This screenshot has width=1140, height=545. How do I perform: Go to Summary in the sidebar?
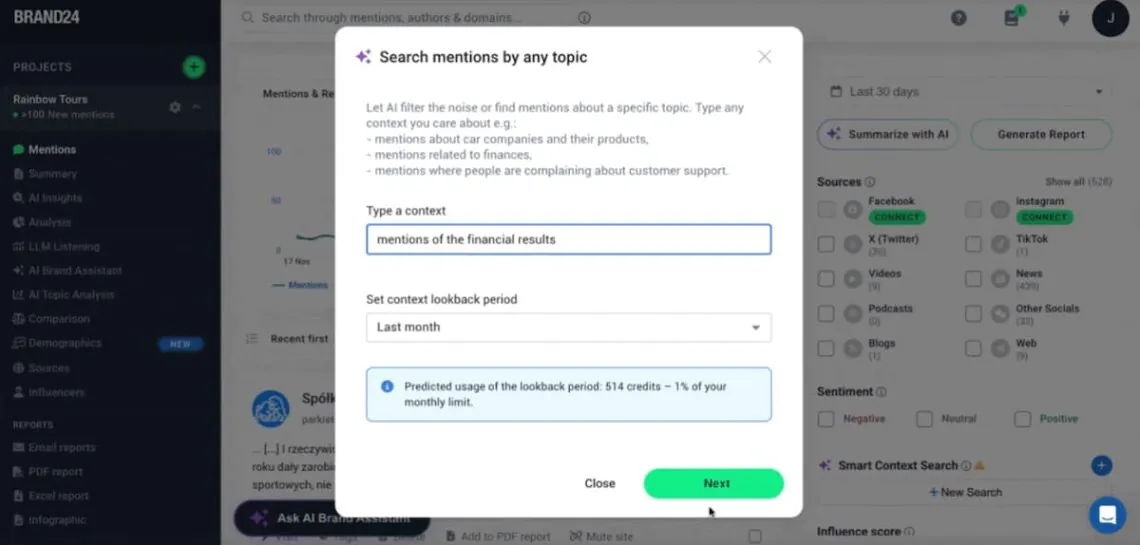(x=52, y=174)
